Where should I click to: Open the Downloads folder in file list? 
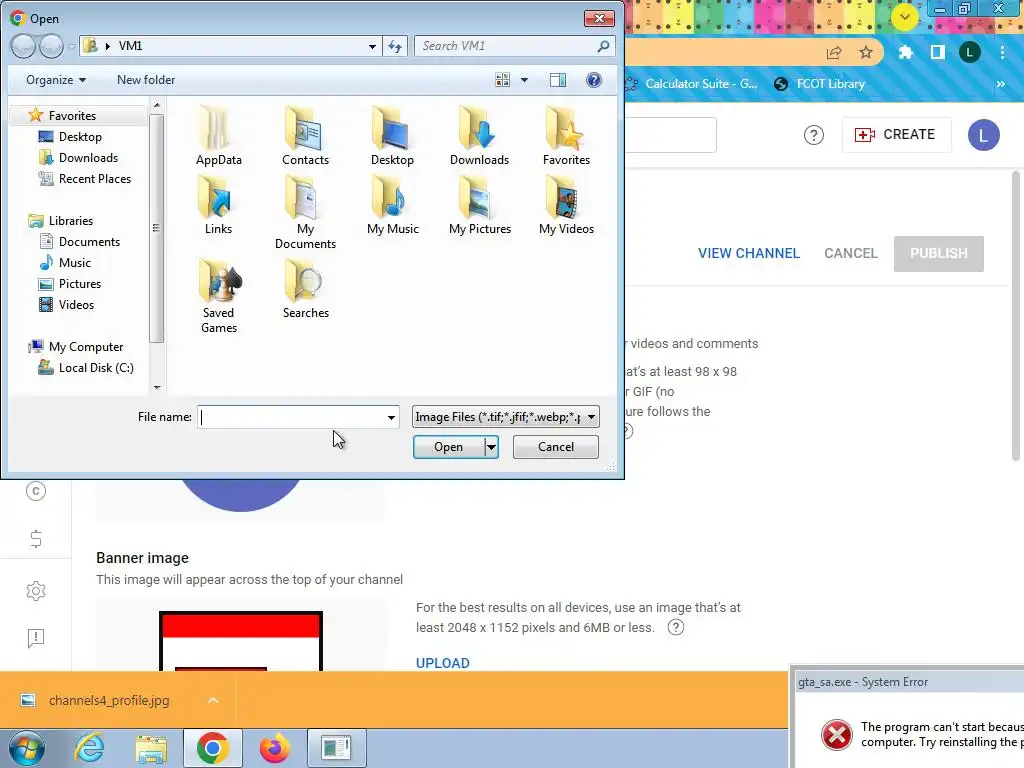479,136
